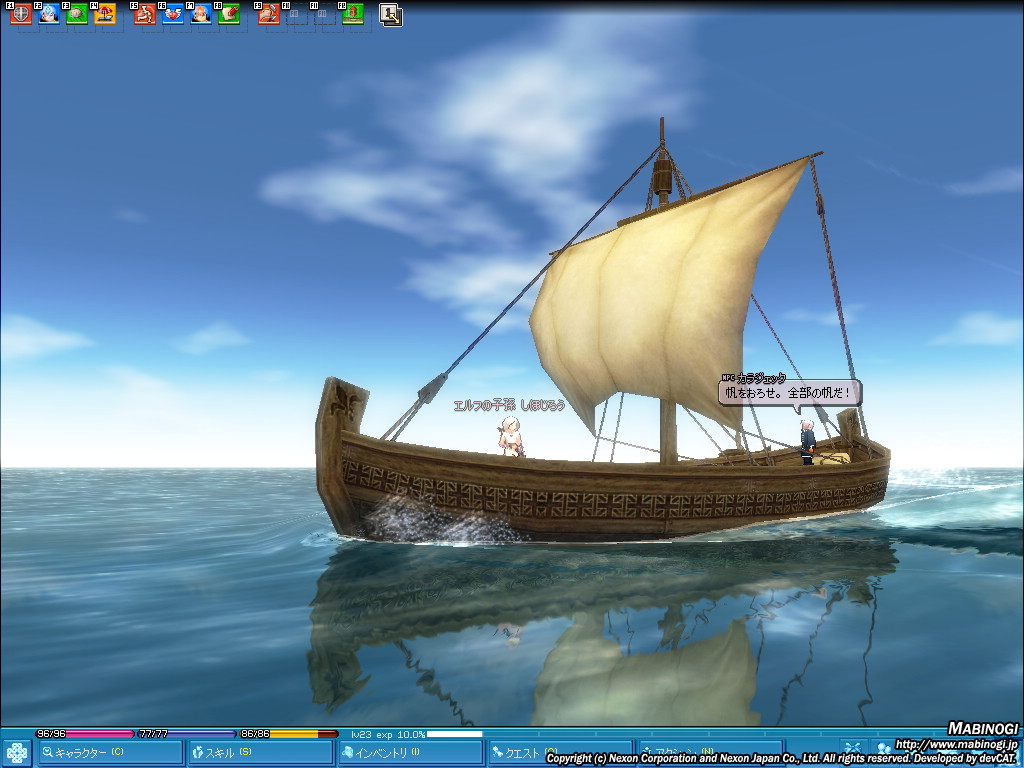
Task: Open the インベントリ (I) inventory window
Action: (x=410, y=753)
